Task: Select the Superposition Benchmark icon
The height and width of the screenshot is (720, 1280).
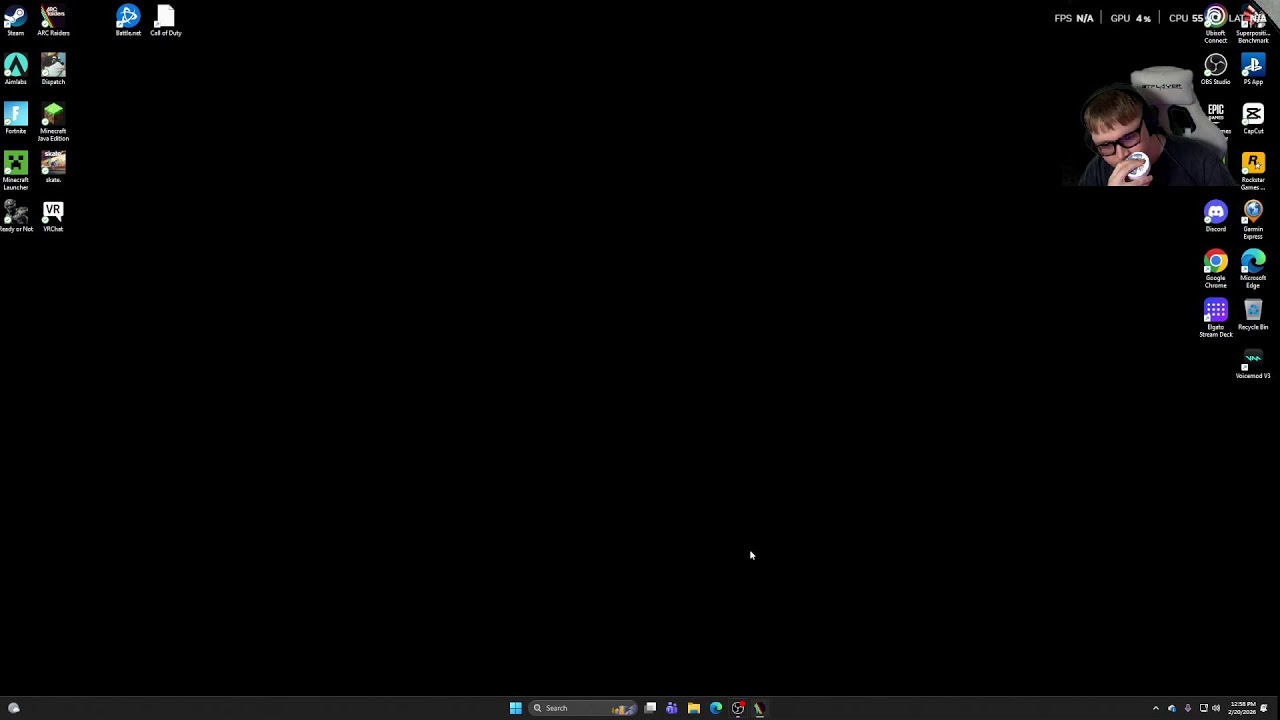Action: pos(1253,25)
